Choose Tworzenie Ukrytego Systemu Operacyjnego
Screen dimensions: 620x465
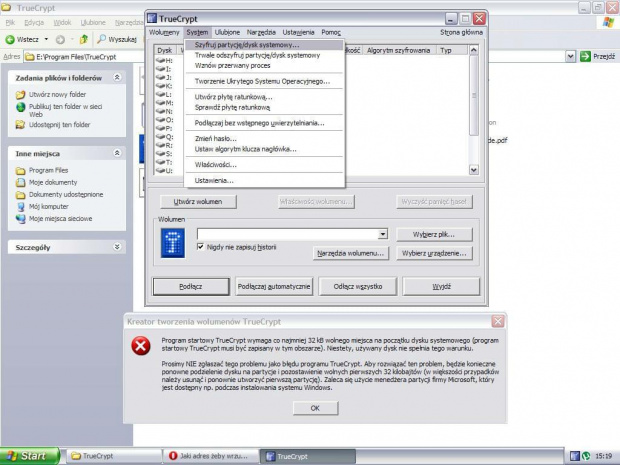(x=265, y=81)
